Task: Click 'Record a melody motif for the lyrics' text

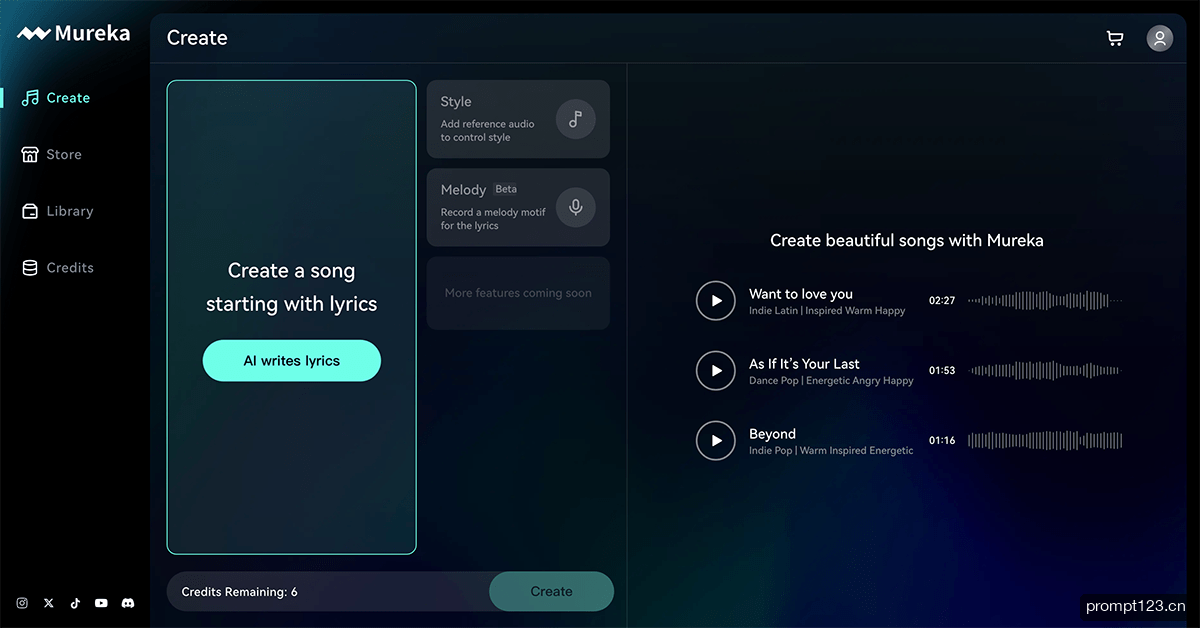Action: coord(493,219)
